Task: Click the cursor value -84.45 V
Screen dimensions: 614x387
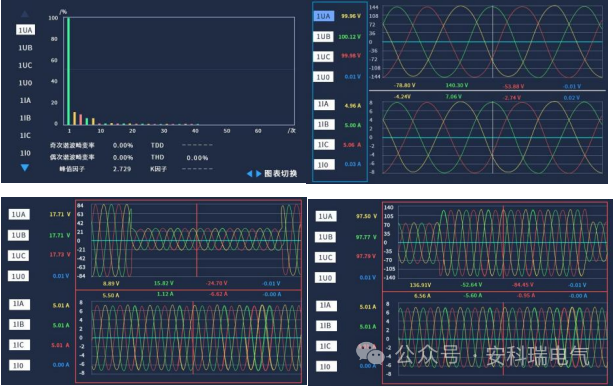Action: click(523, 285)
